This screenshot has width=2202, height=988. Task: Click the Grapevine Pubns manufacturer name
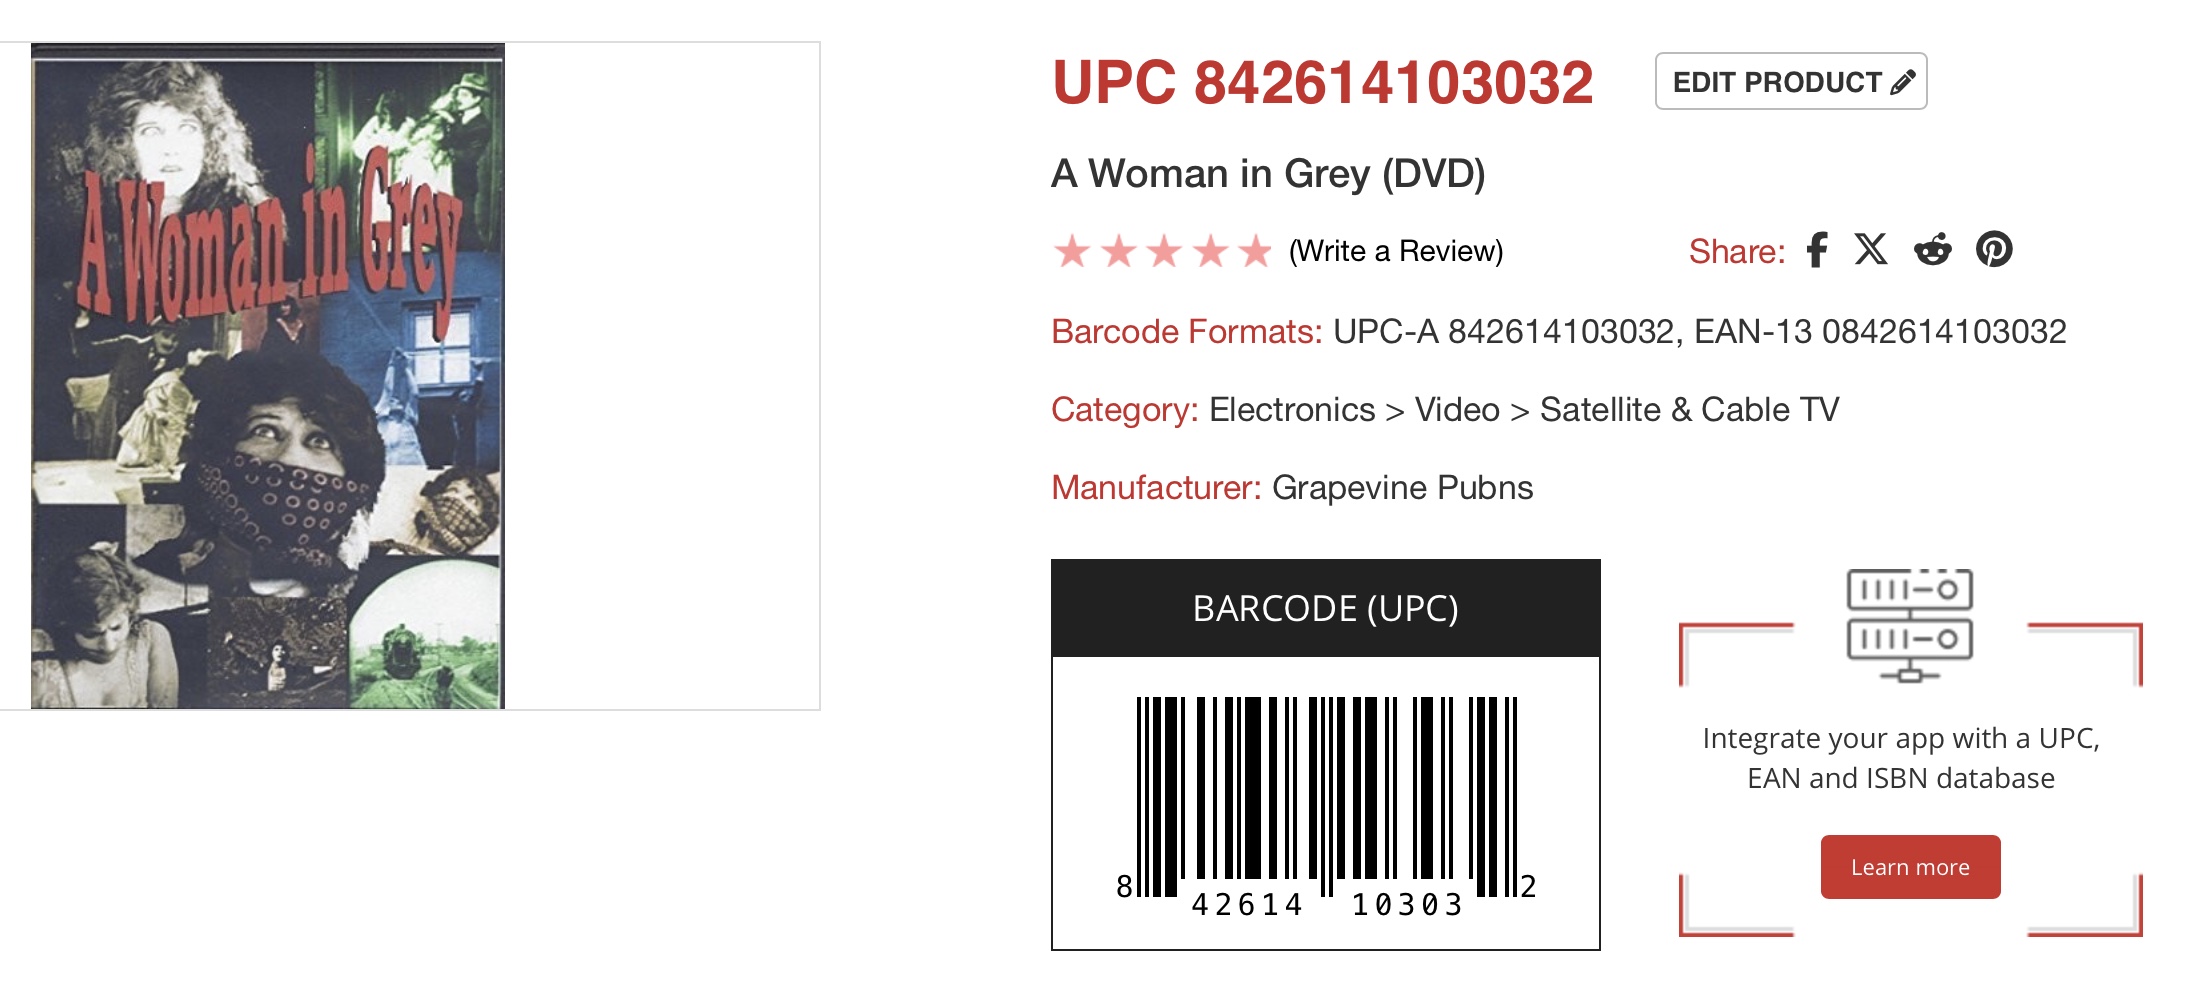(x=1402, y=488)
